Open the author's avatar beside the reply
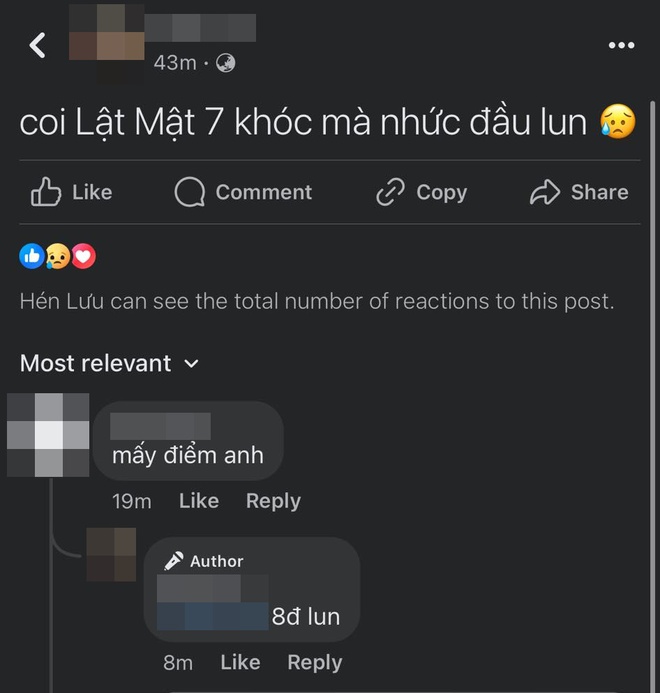 coord(111,554)
